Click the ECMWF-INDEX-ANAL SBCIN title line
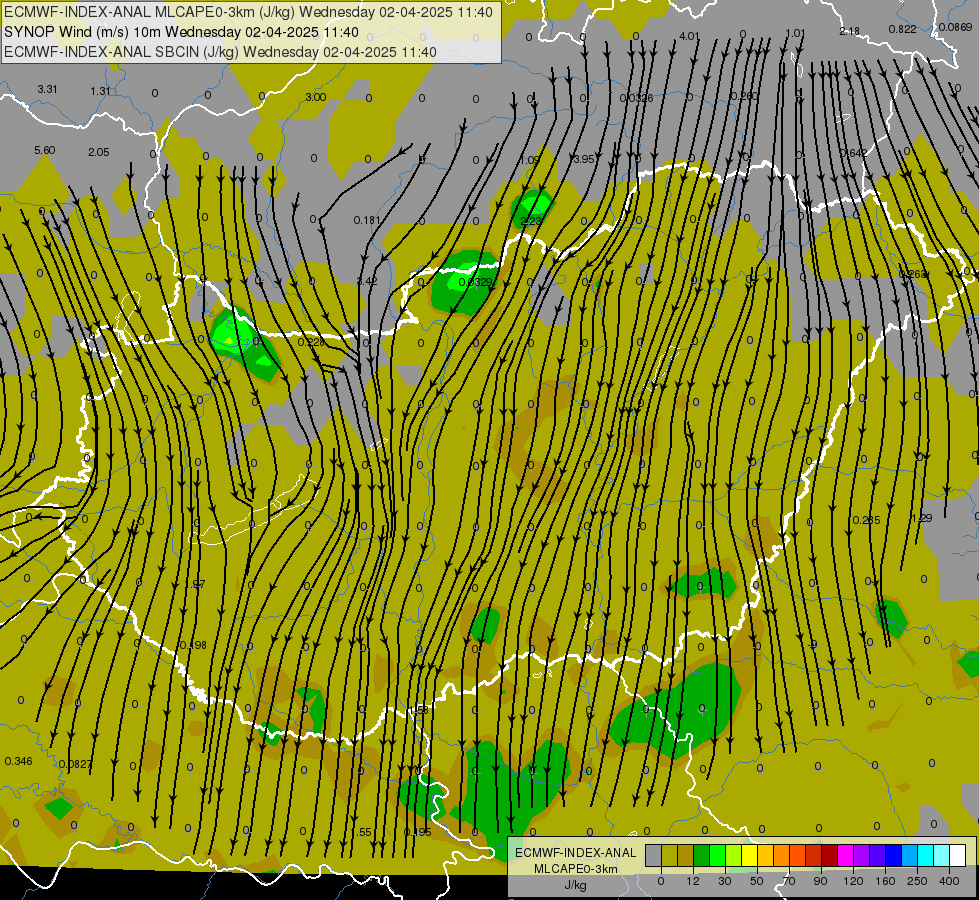The width and height of the screenshot is (979, 900). click(x=220, y=52)
